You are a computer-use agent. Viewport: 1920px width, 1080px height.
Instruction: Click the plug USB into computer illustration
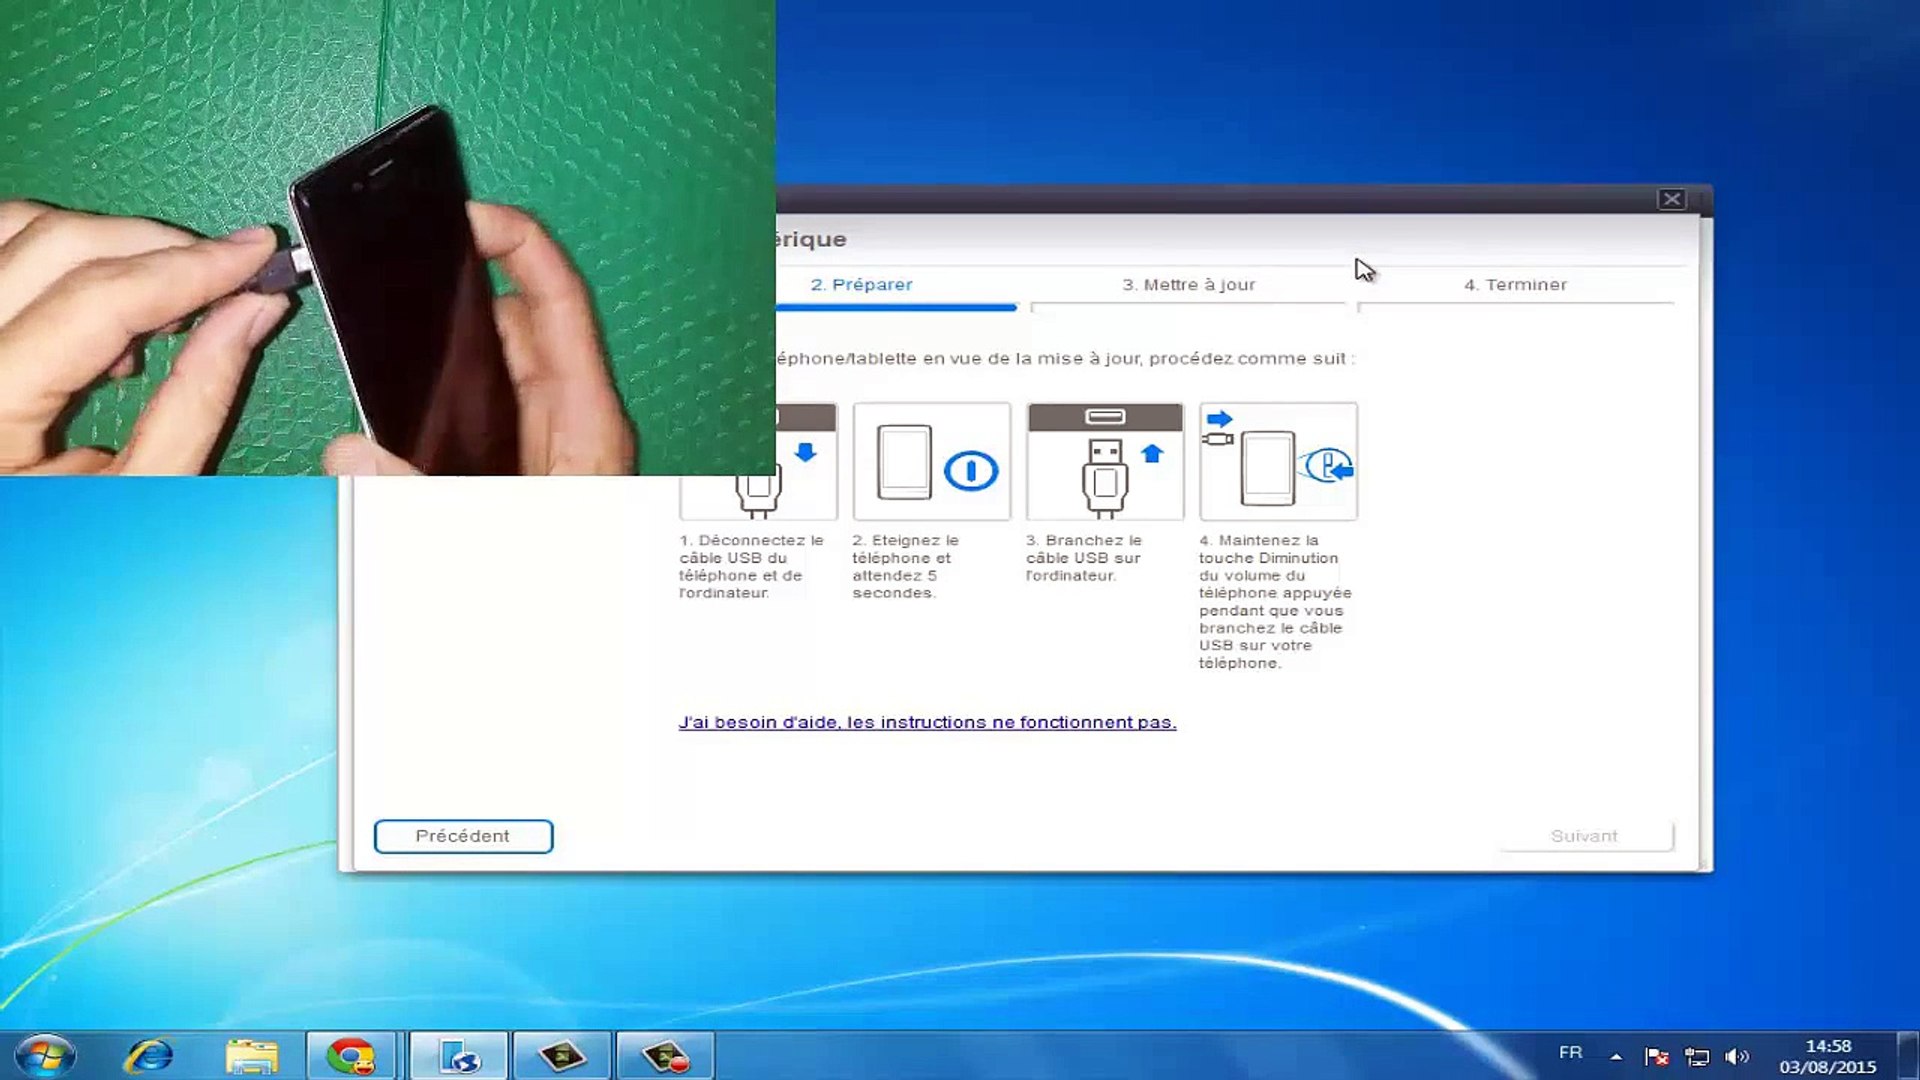[1105, 461]
